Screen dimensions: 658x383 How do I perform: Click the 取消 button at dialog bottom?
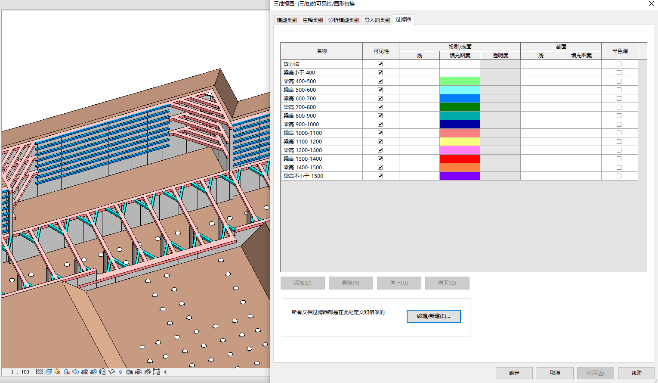(x=555, y=373)
